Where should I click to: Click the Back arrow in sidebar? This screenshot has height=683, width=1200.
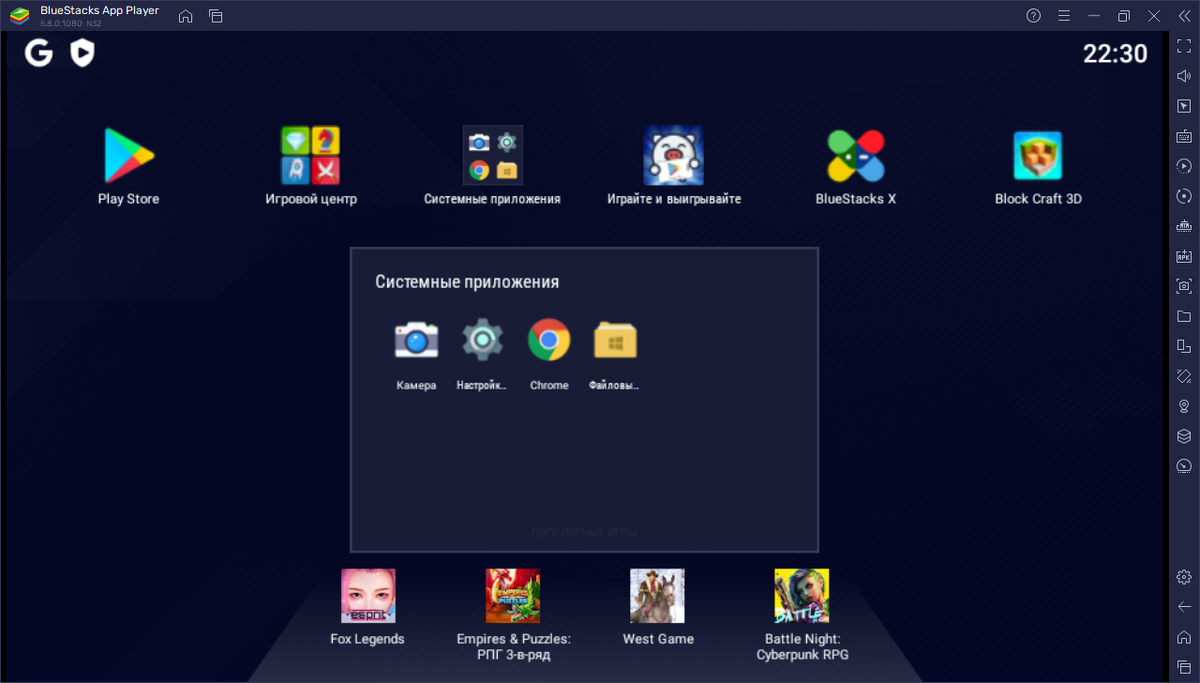[1184, 607]
